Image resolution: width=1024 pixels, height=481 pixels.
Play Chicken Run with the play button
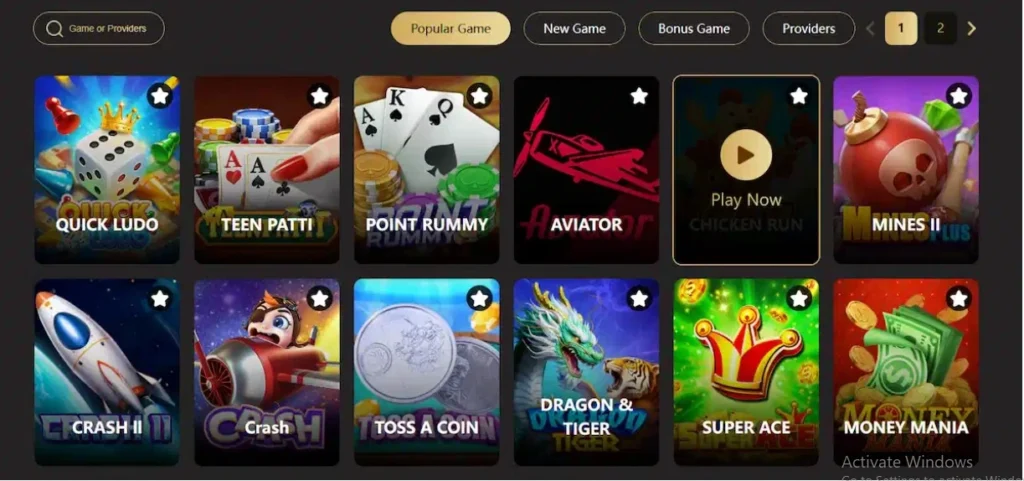(x=746, y=155)
